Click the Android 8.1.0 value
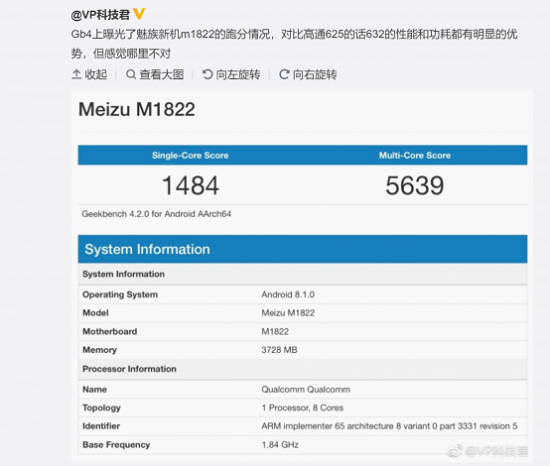This screenshot has height=466, width=550. click(288, 295)
